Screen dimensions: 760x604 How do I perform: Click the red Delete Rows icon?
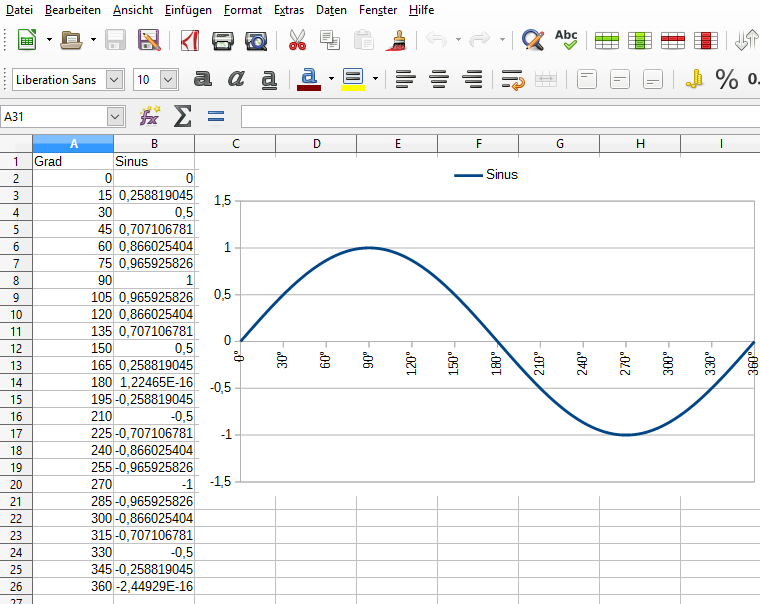pyautogui.click(x=673, y=41)
